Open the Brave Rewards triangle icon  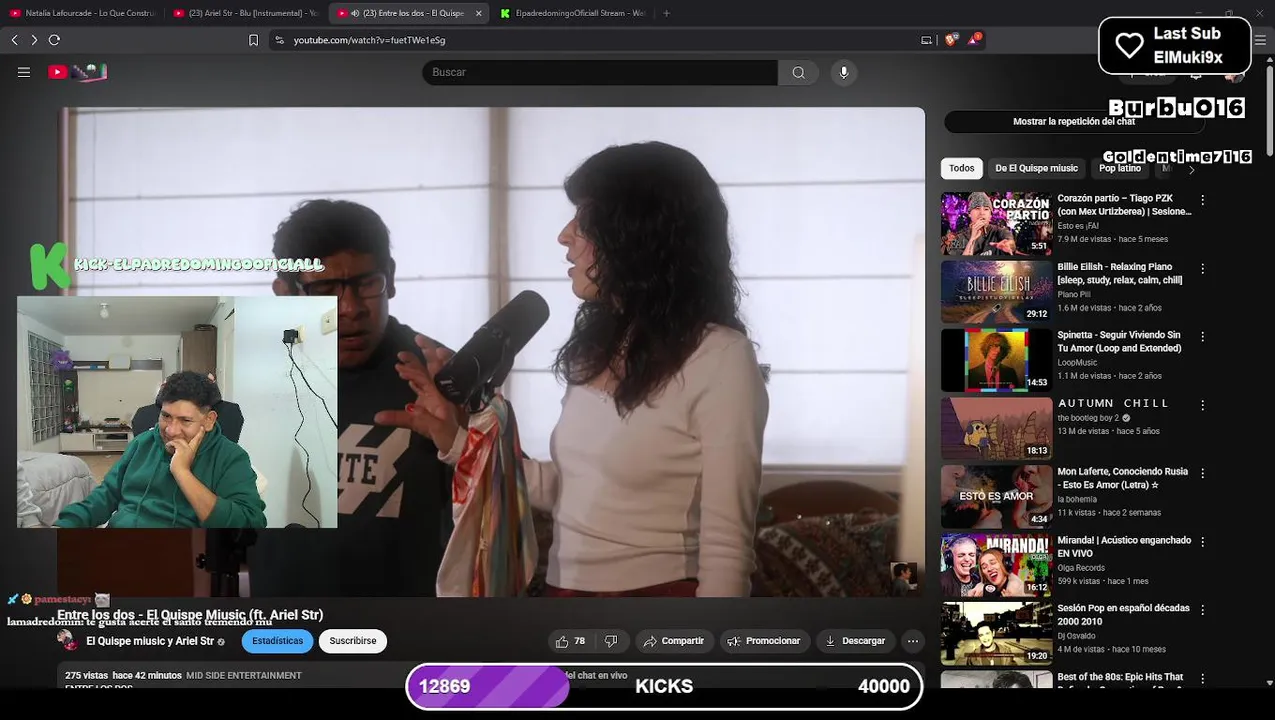(973, 40)
